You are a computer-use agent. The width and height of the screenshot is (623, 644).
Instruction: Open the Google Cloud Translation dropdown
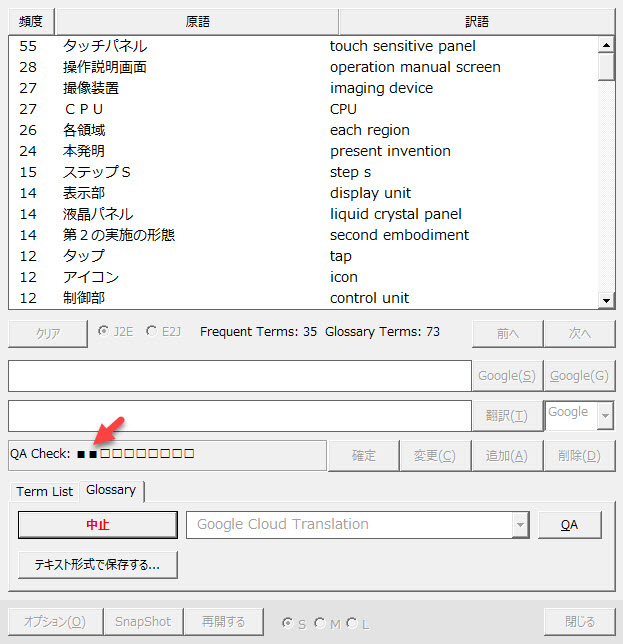tap(519, 524)
